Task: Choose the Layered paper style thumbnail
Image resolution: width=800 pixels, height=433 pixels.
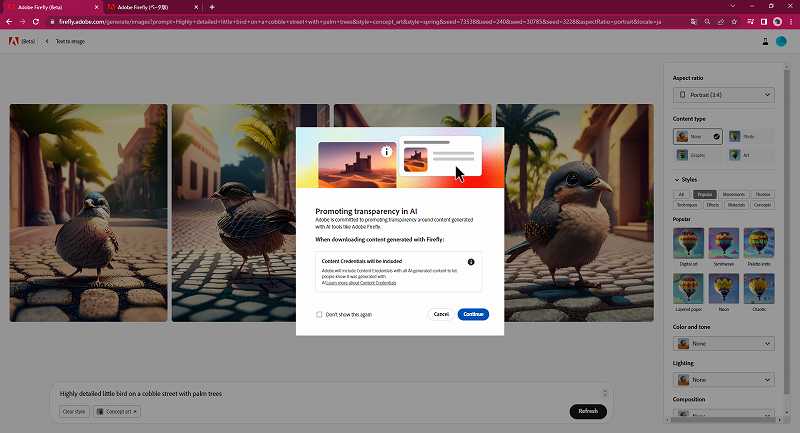Action: pos(688,289)
